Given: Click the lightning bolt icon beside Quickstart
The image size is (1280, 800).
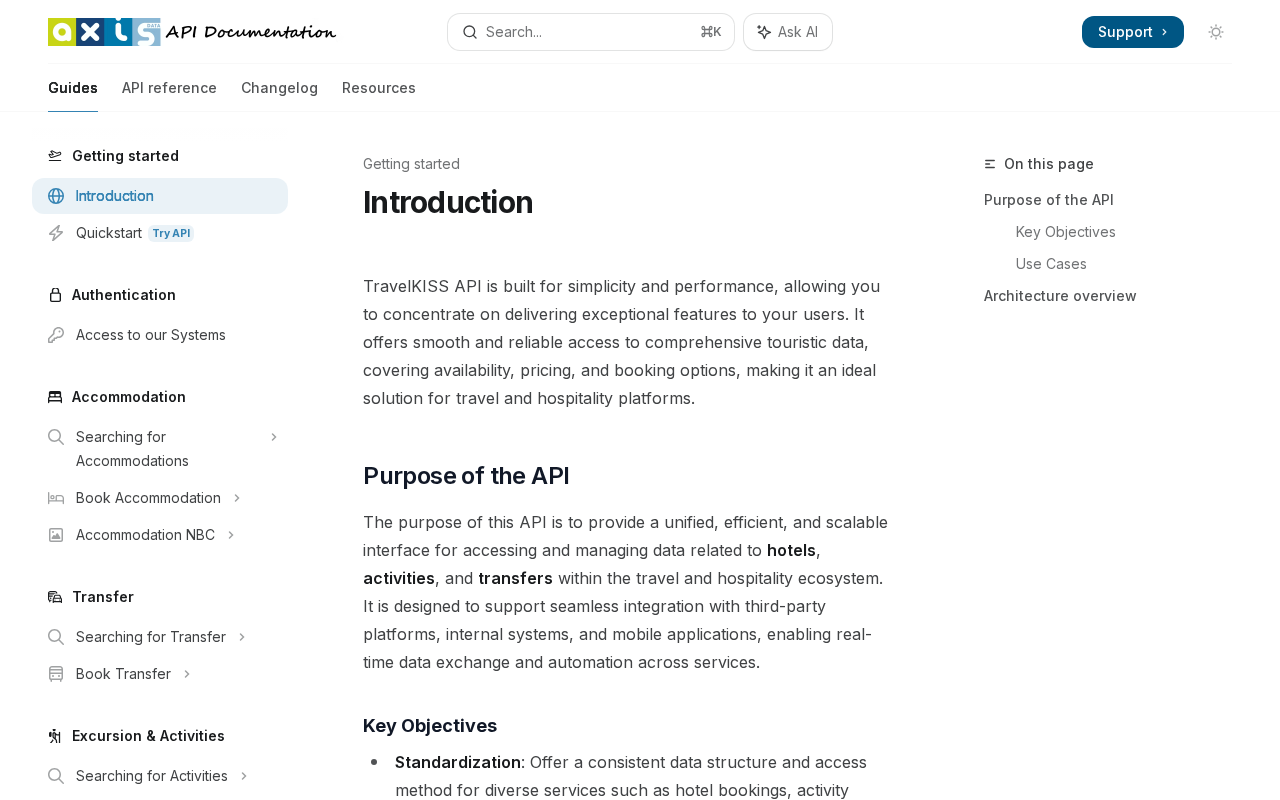Looking at the screenshot, I should pyautogui.click(x=56, y=233).
